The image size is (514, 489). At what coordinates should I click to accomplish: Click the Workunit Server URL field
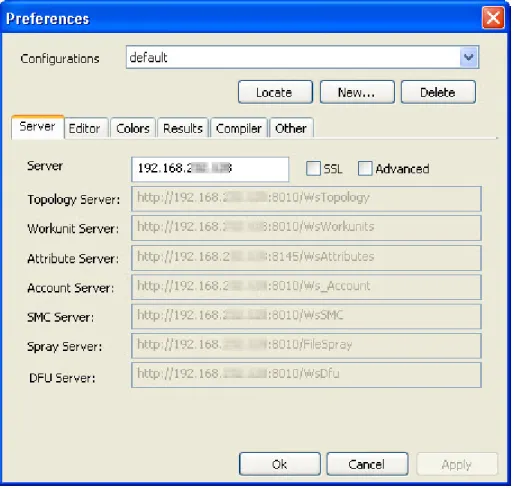point(306,228)
